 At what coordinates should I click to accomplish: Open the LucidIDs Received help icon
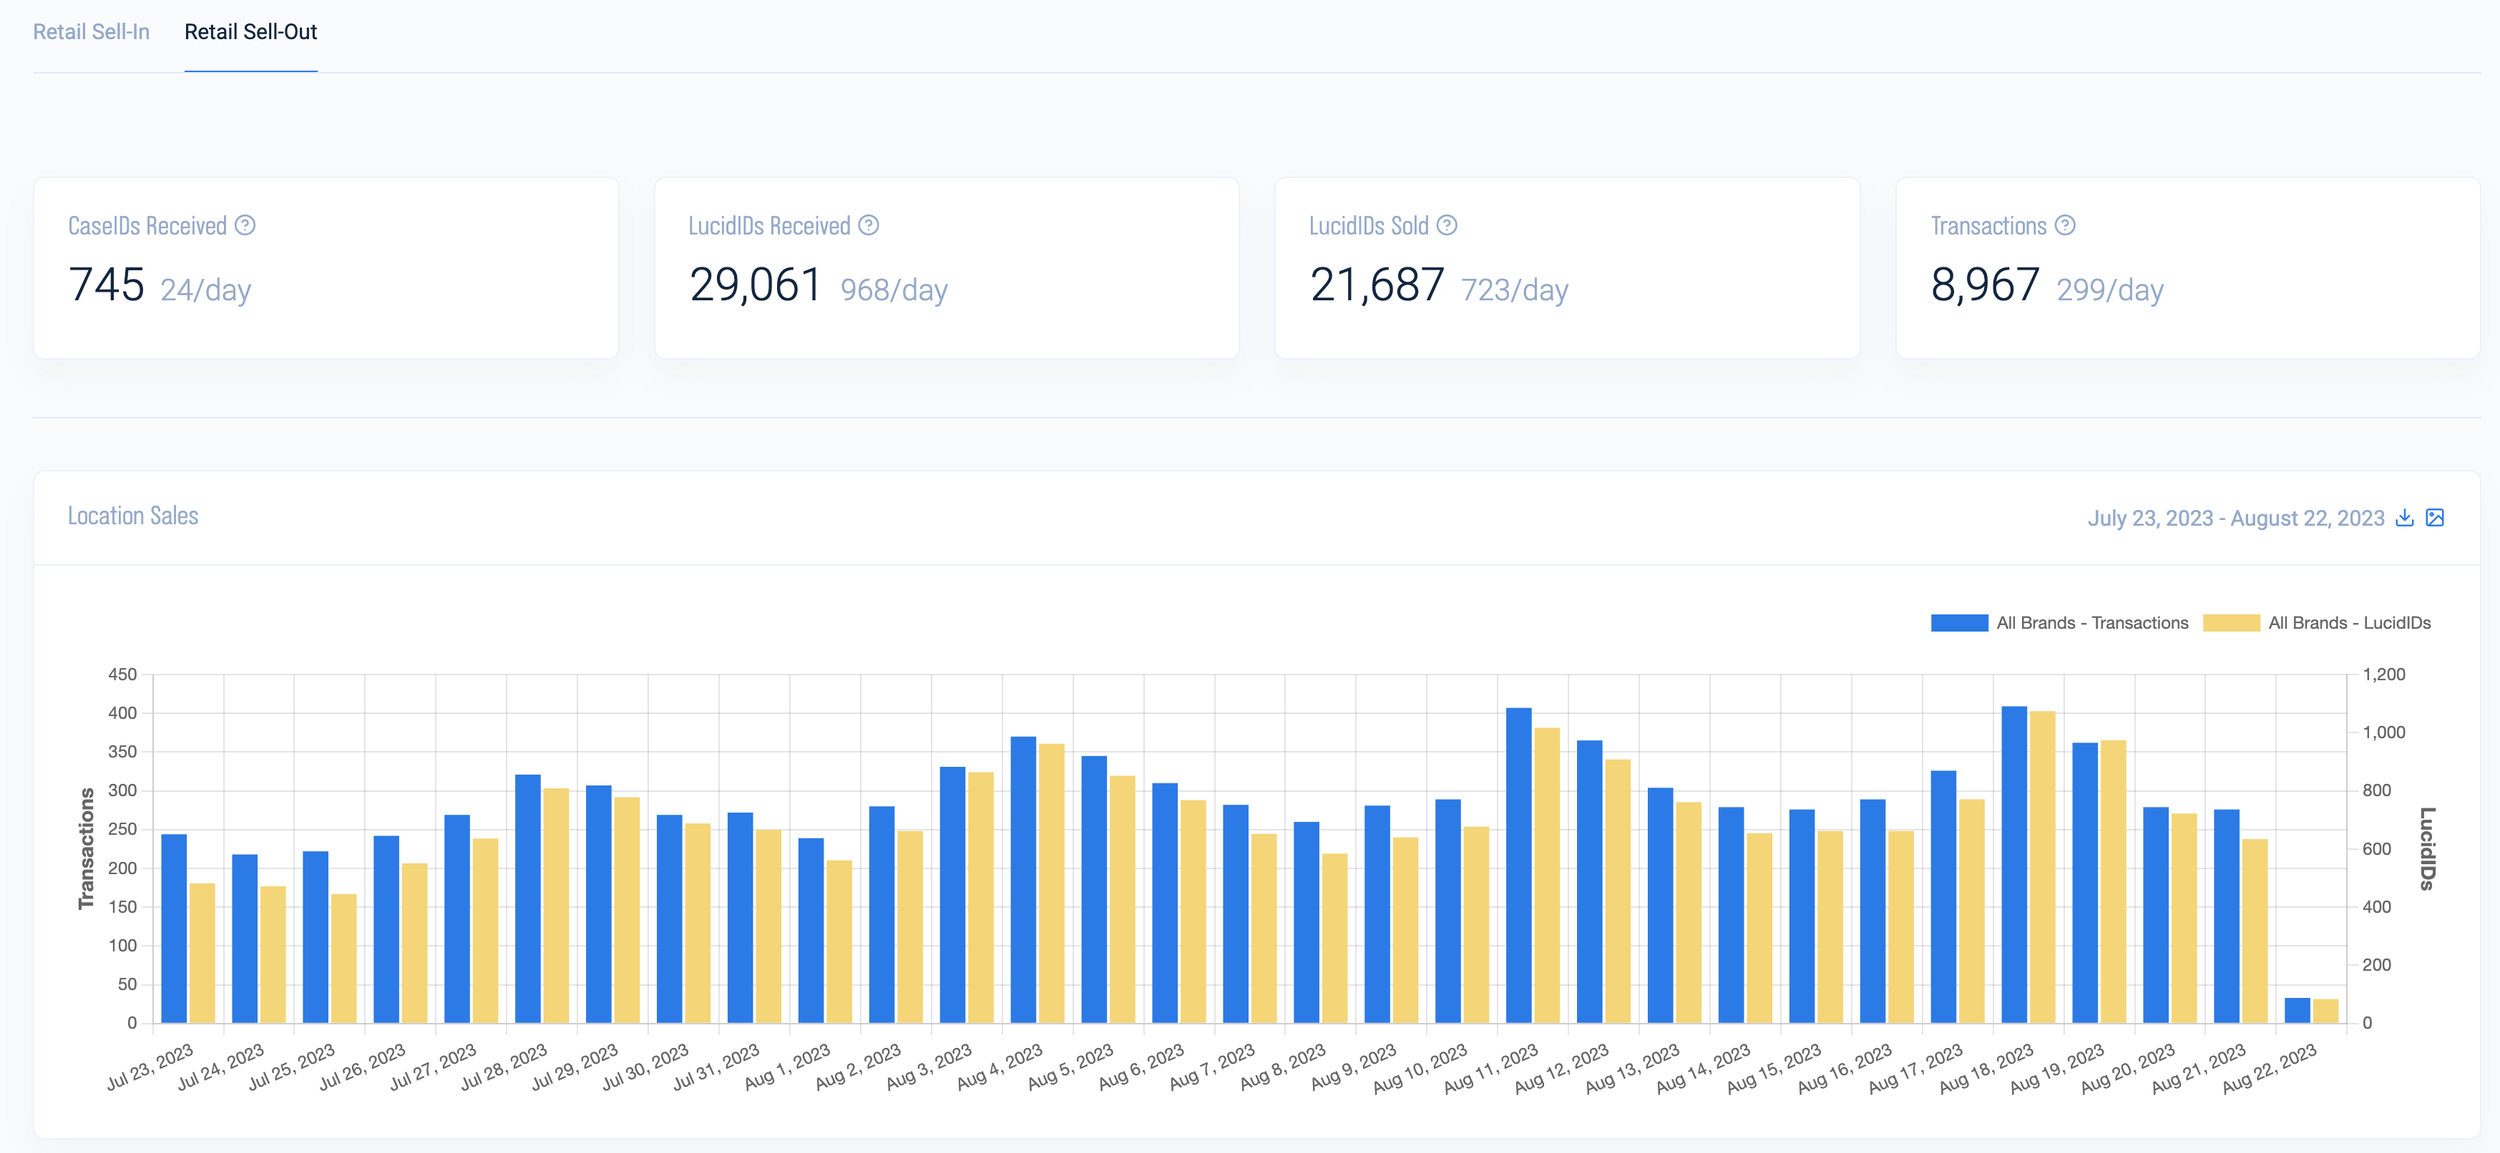pyautogui.click(x=868, y=225)
